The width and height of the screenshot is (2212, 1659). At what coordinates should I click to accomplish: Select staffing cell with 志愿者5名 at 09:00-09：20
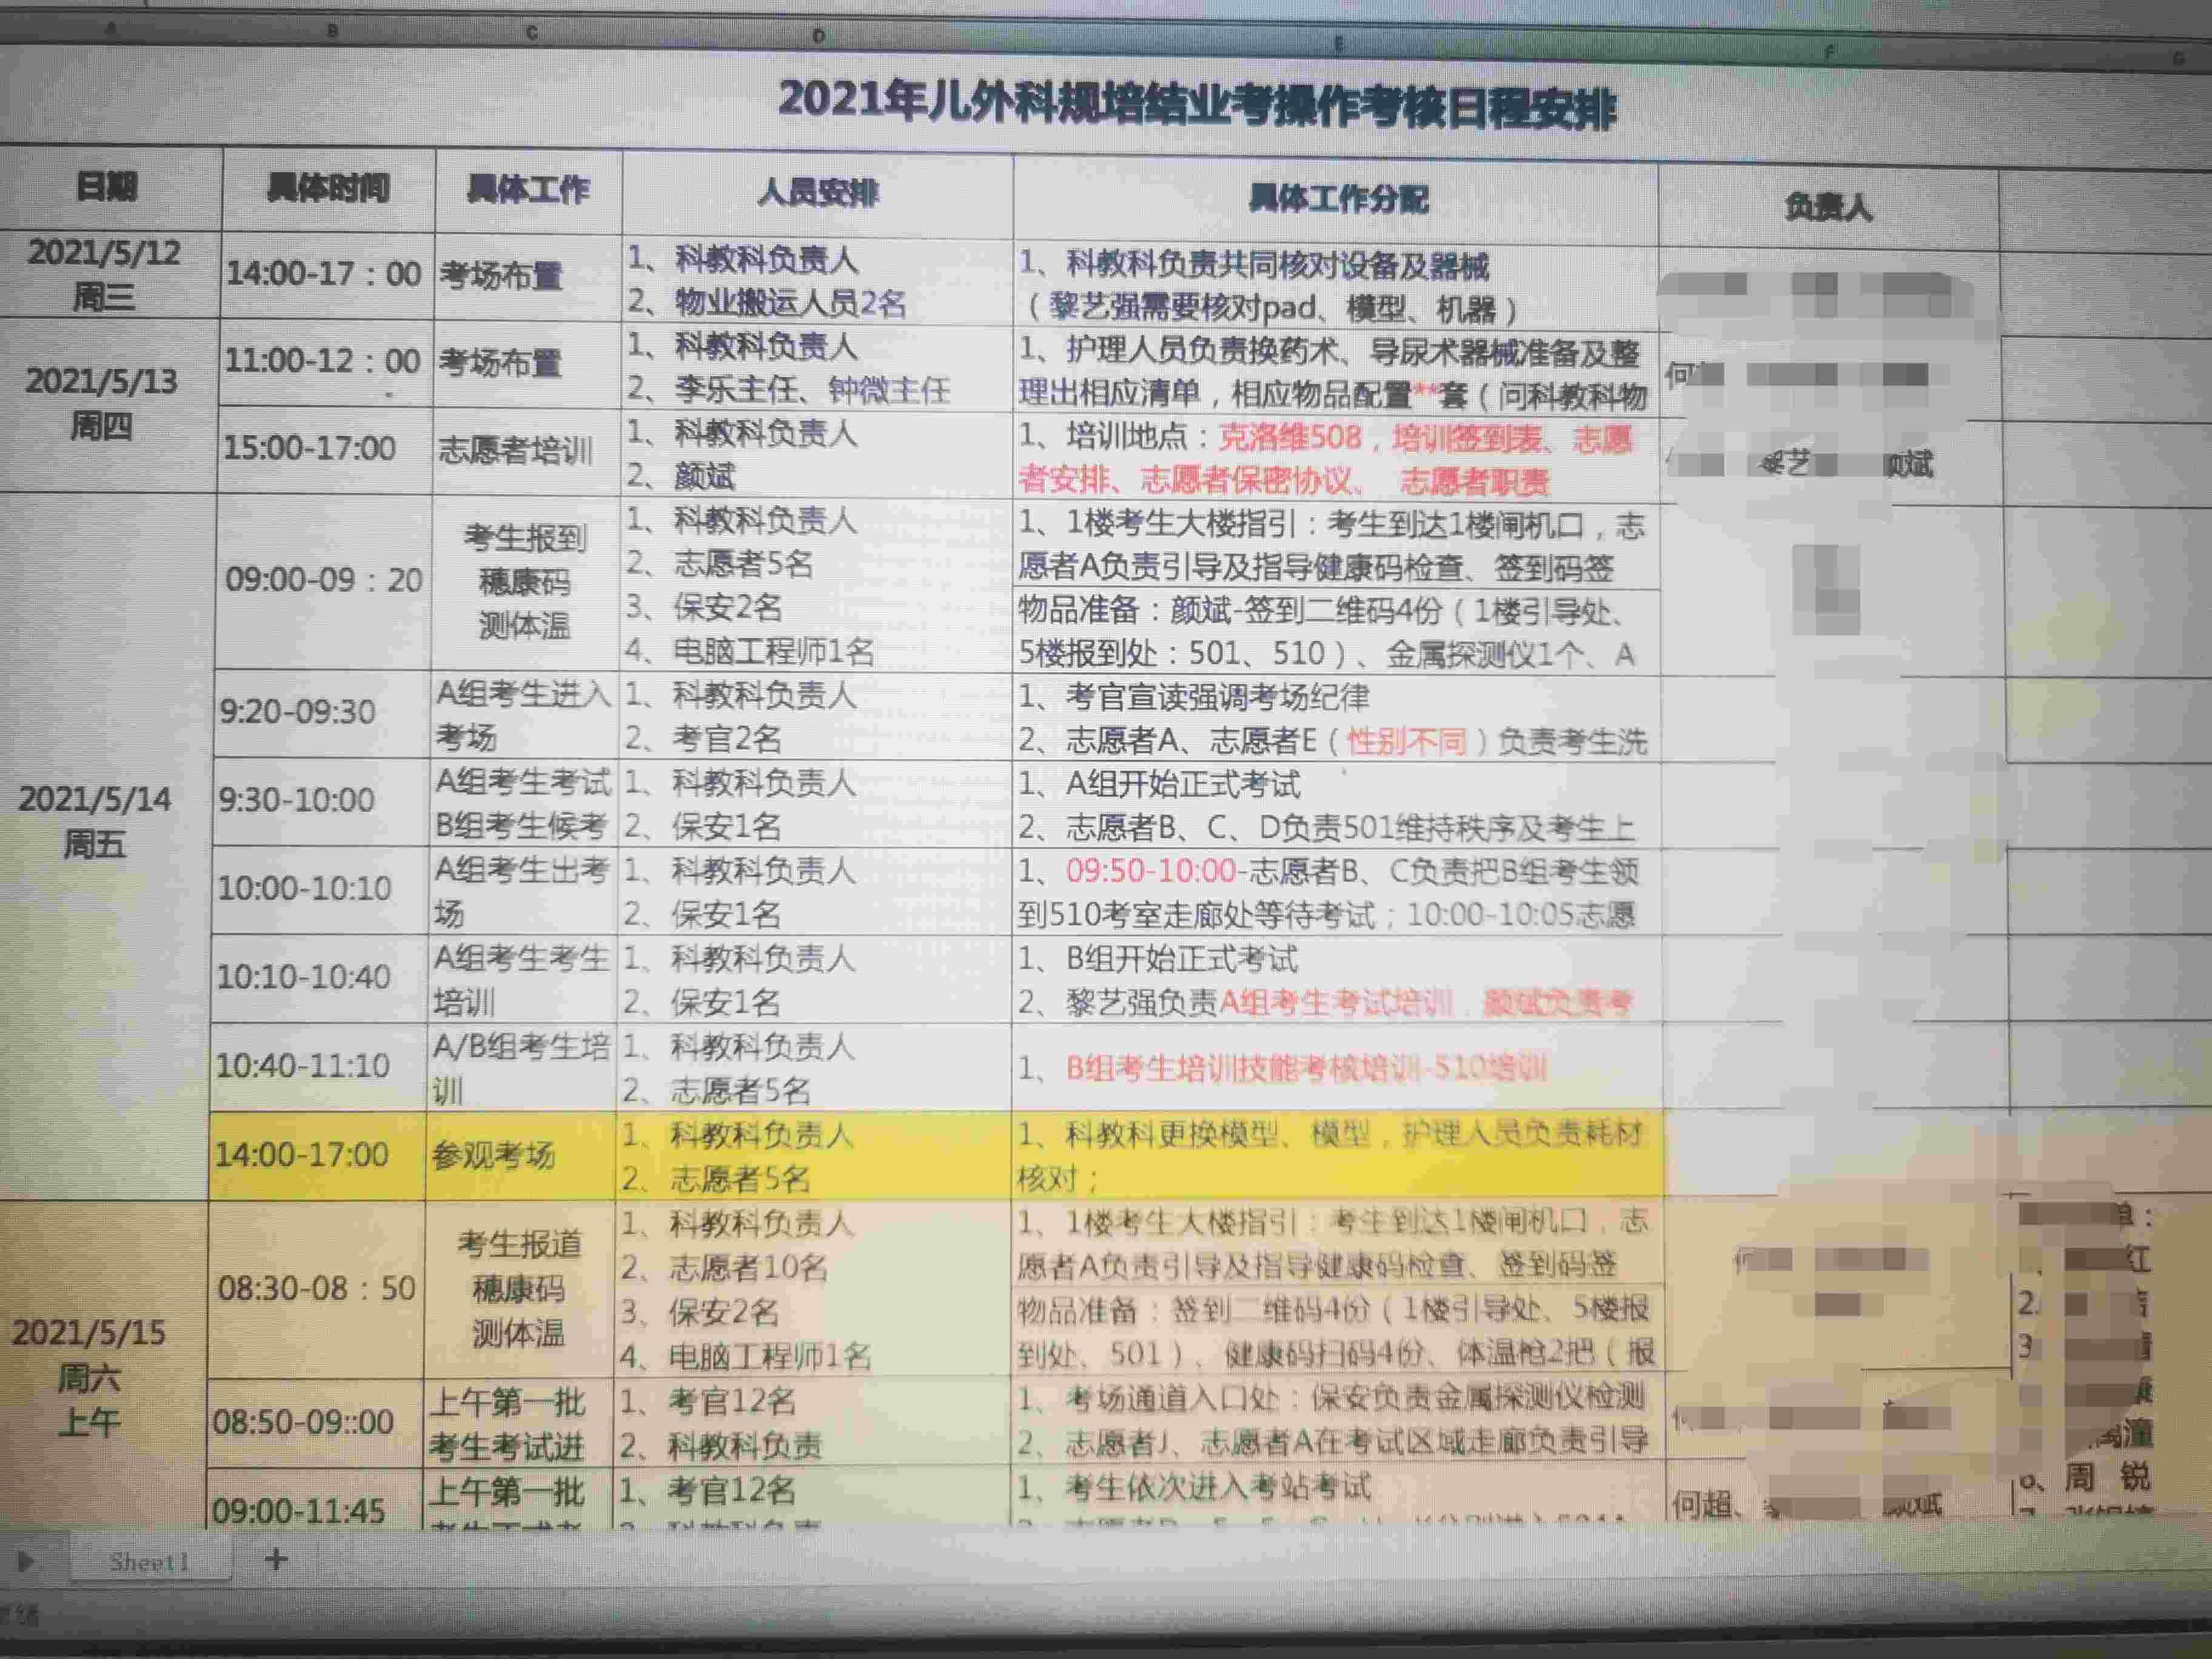pos(815,586)
